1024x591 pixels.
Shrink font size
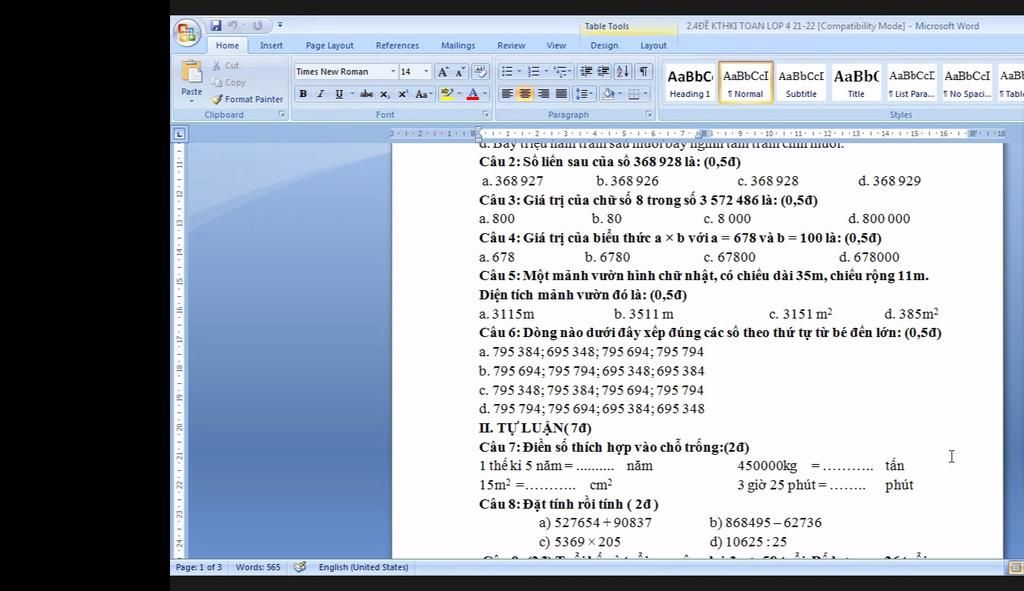pyautogui.click(x=460, y=71)
